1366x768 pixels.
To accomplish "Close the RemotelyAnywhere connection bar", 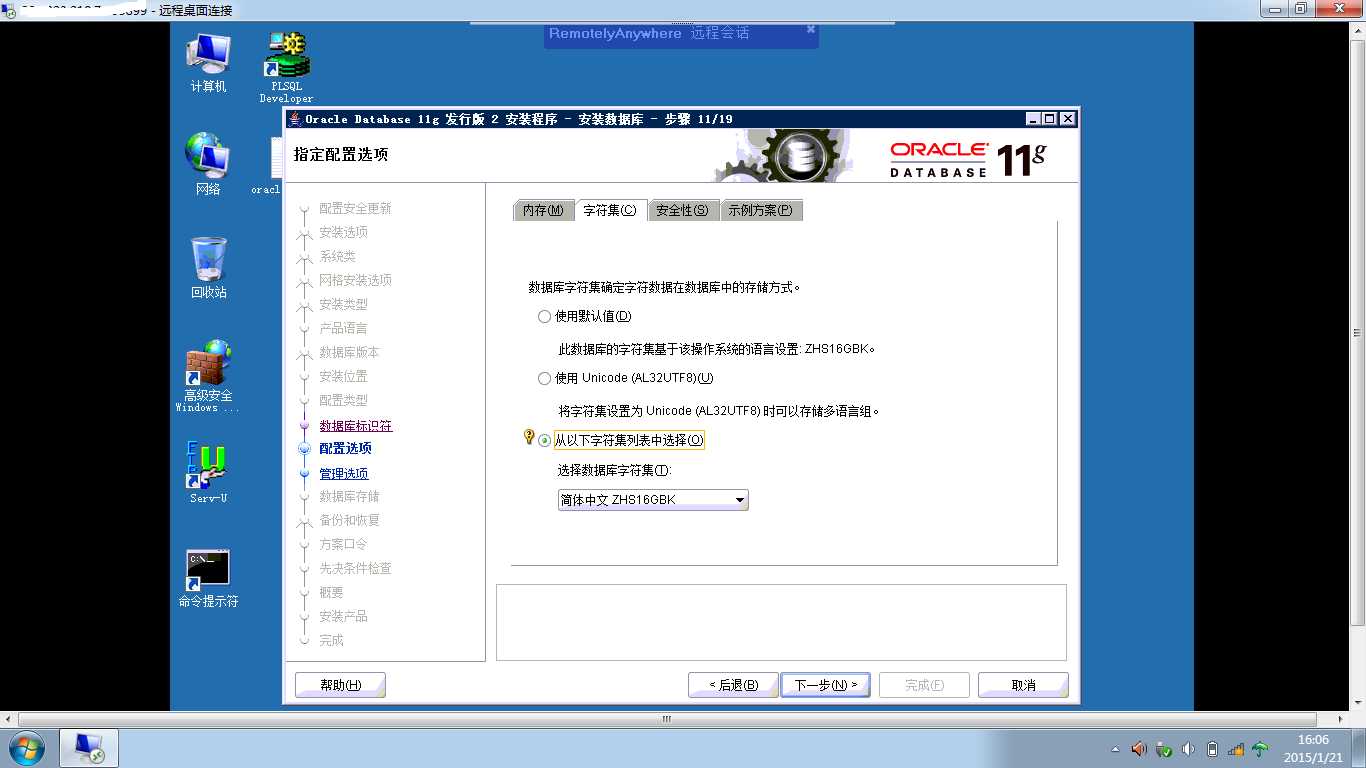I will tap(811, 29).
